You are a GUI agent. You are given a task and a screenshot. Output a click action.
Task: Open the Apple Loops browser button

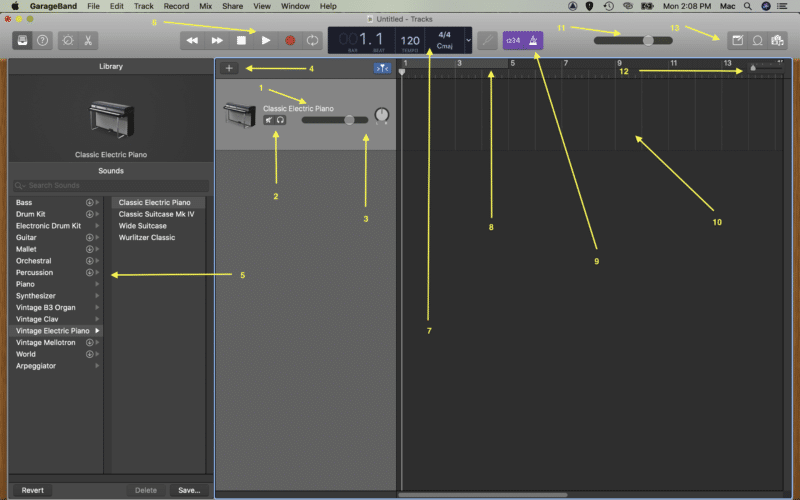click(x=758, y=40)
